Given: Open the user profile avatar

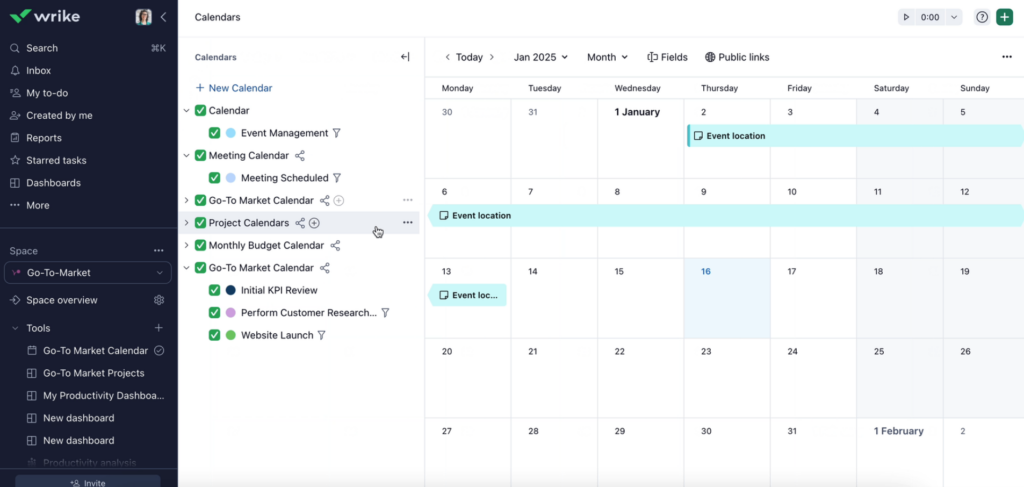Looking at the screenshot, I should point(143,17).
